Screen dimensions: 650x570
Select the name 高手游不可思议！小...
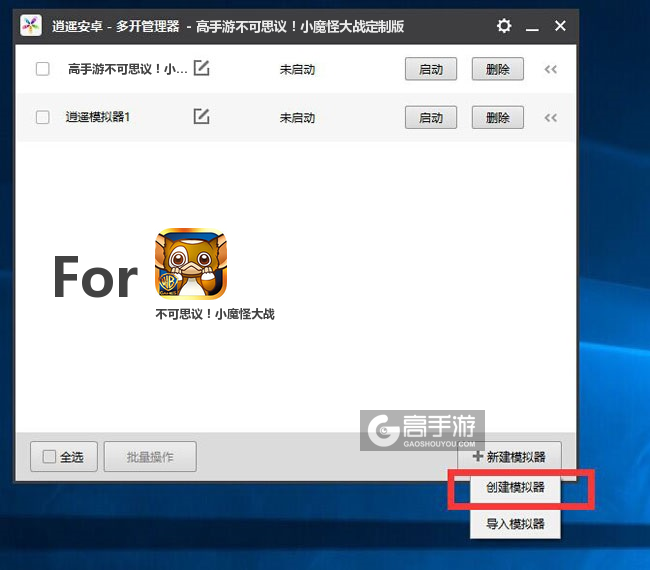[x=128, y=69]
